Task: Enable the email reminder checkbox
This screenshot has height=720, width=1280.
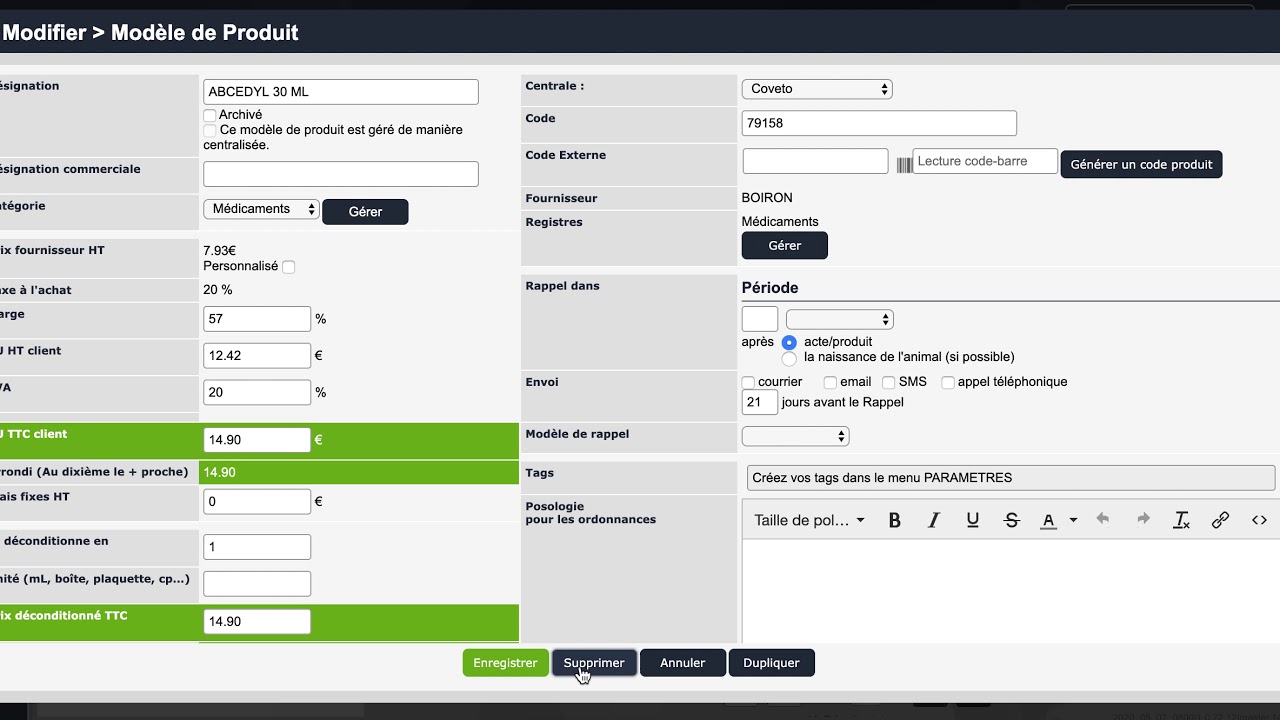Action: pos(830,382)
